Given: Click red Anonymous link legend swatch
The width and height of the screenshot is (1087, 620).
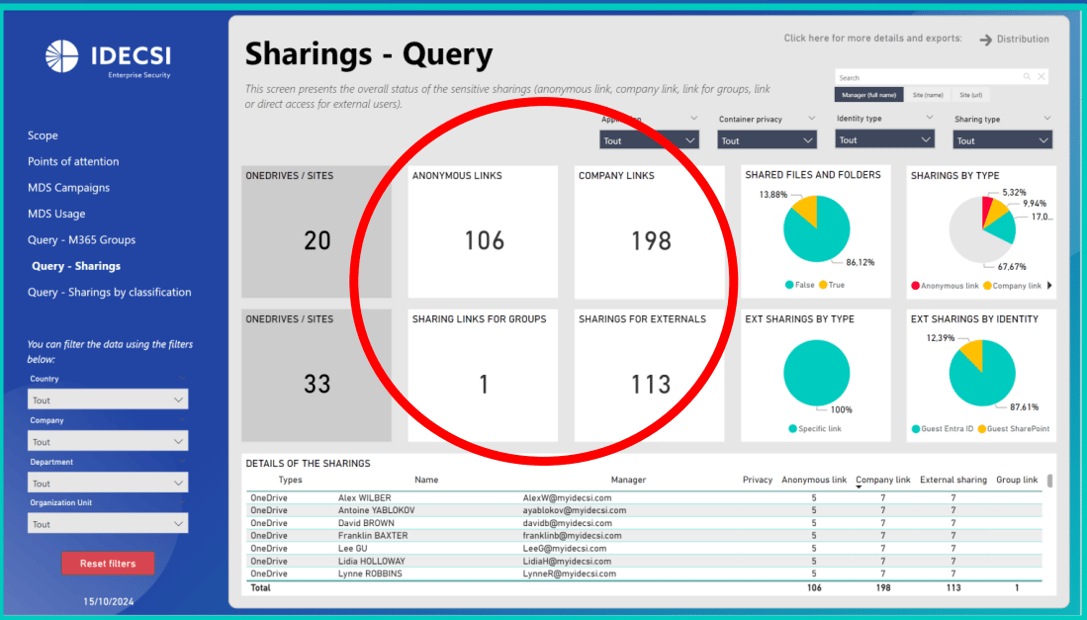Looking at the screenshot, I should (x=915, y=286).
